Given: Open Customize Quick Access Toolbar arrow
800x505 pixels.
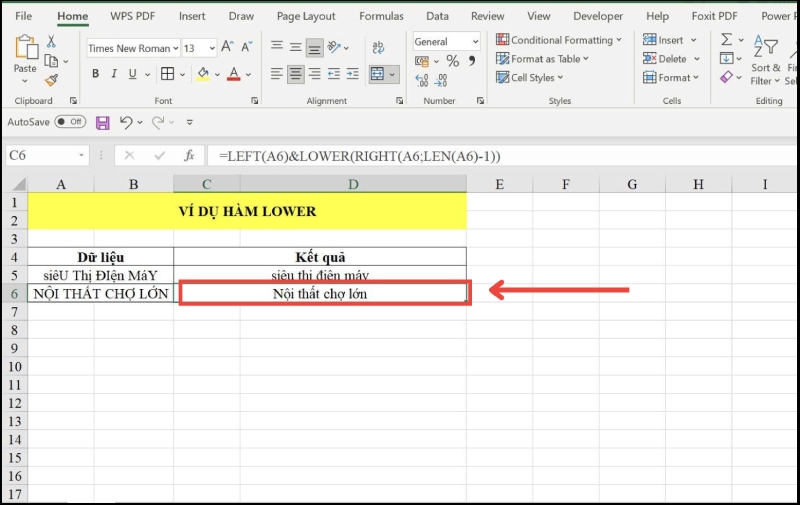Looking at the screenshot, I should (190, 122).
